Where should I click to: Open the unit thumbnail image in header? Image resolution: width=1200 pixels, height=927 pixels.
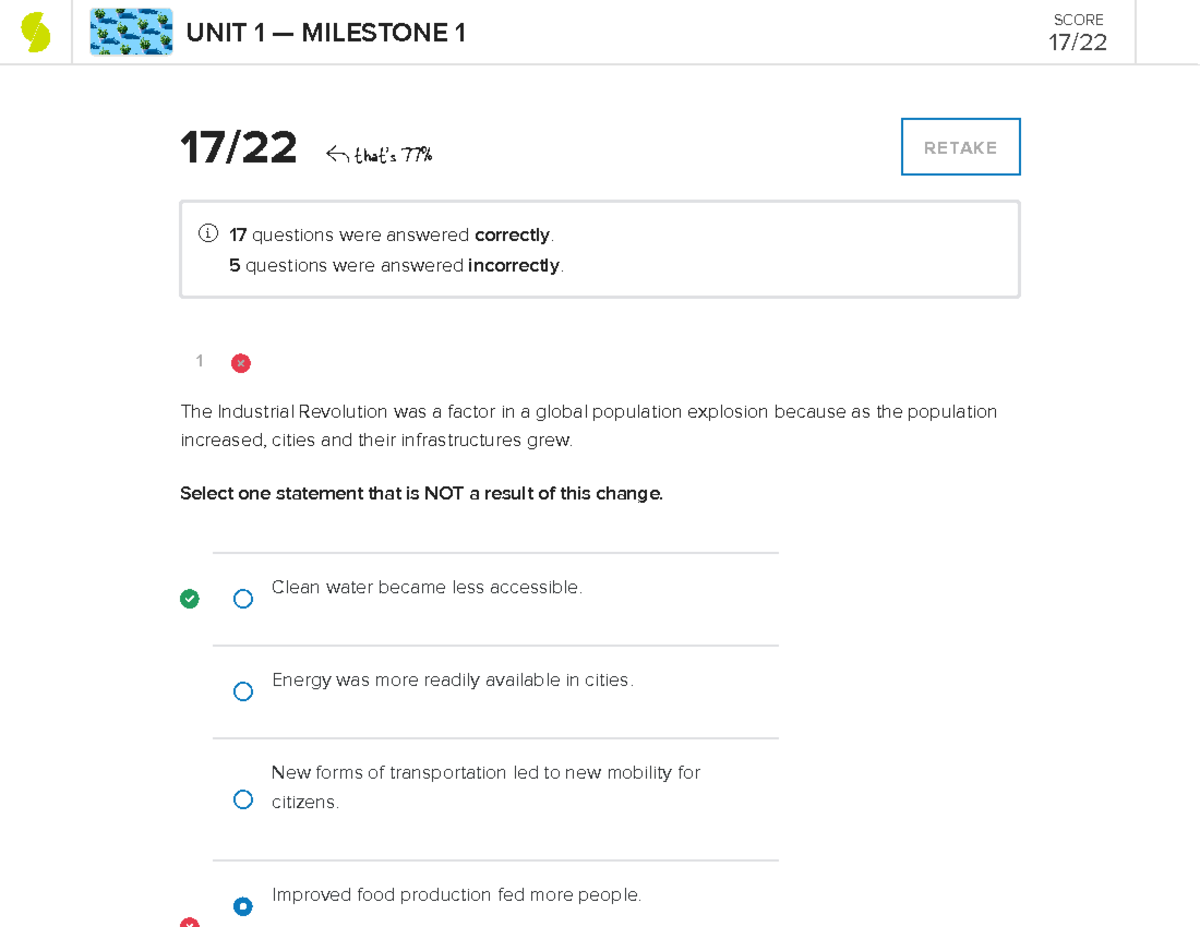click(131, 33)
